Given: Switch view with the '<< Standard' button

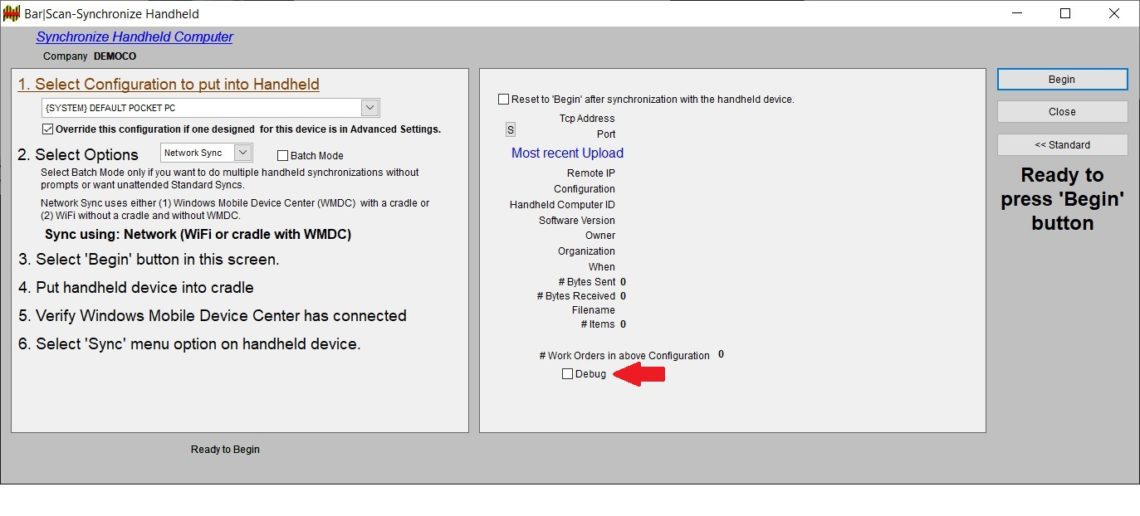Looking at the screenshot, I should tap(1061, 145).
